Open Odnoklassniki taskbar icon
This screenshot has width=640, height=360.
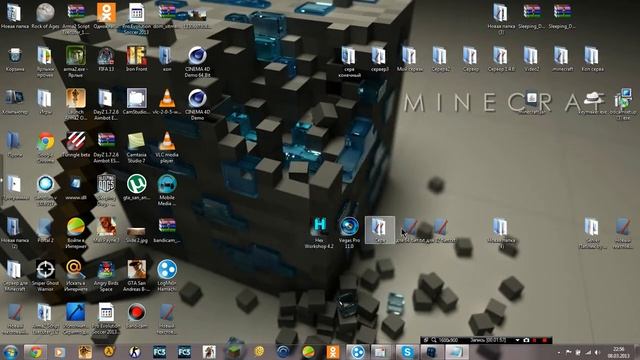click(x=333, y=352)
